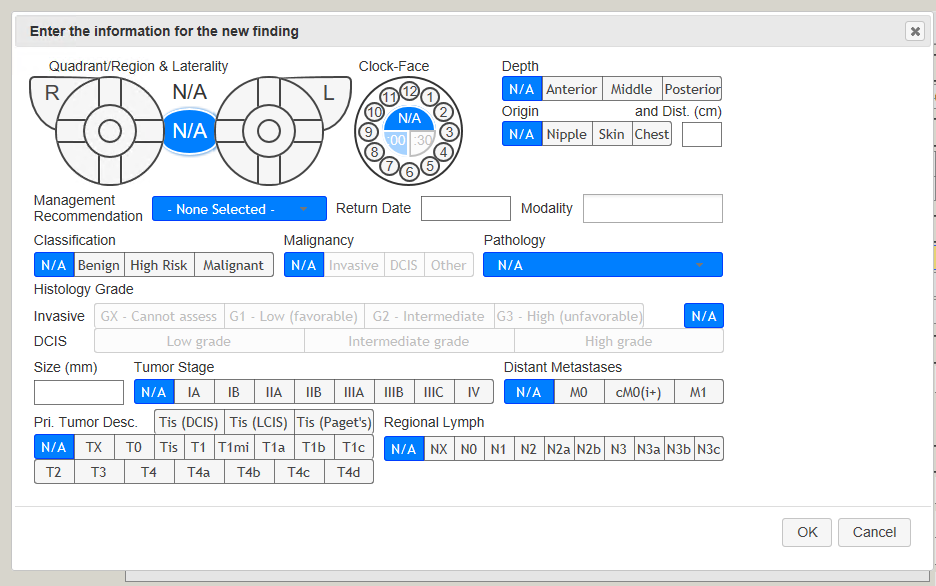Image resolution: width=936 pixels, height=586 pixels.
Task: Set Depth to Anterior
Action: click(x=571, y=88)
